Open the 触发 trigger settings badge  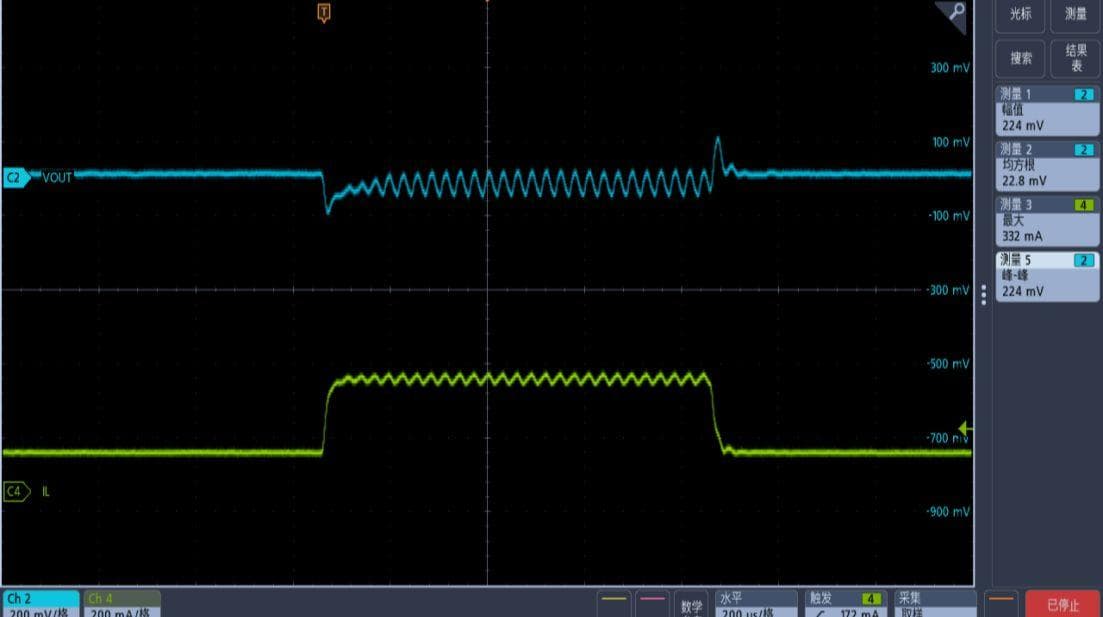pos(845,604)
